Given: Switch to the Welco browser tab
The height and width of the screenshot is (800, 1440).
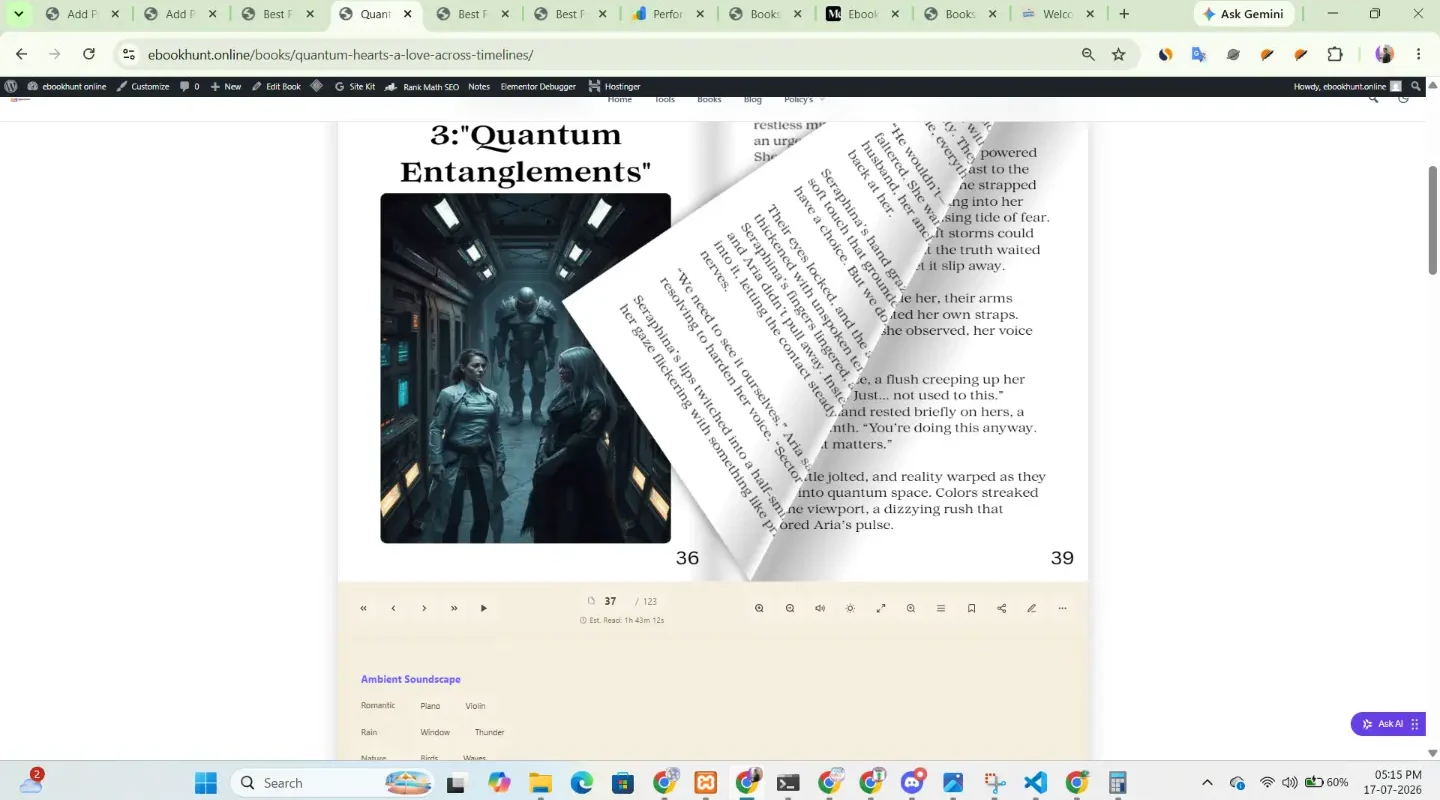Looking at the screenshot, I should (1058, 14).
